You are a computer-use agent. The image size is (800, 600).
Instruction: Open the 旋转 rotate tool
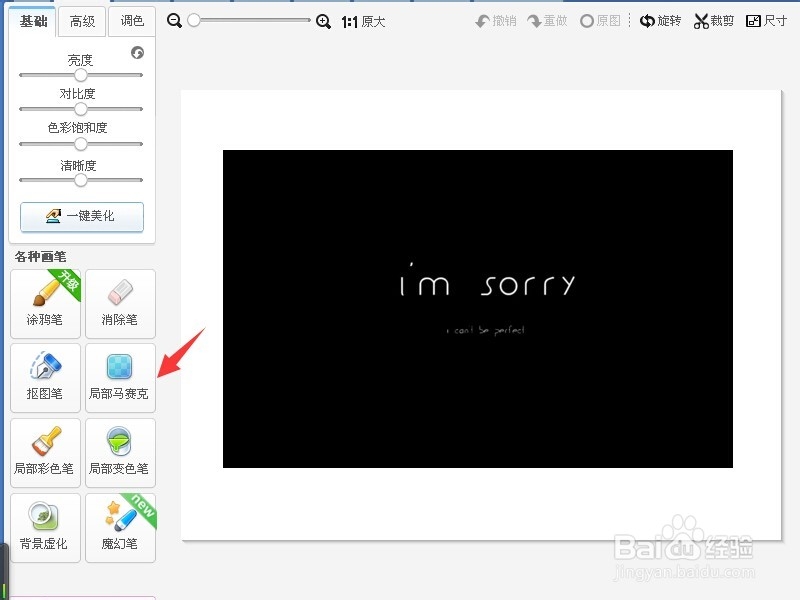point(661,21)
